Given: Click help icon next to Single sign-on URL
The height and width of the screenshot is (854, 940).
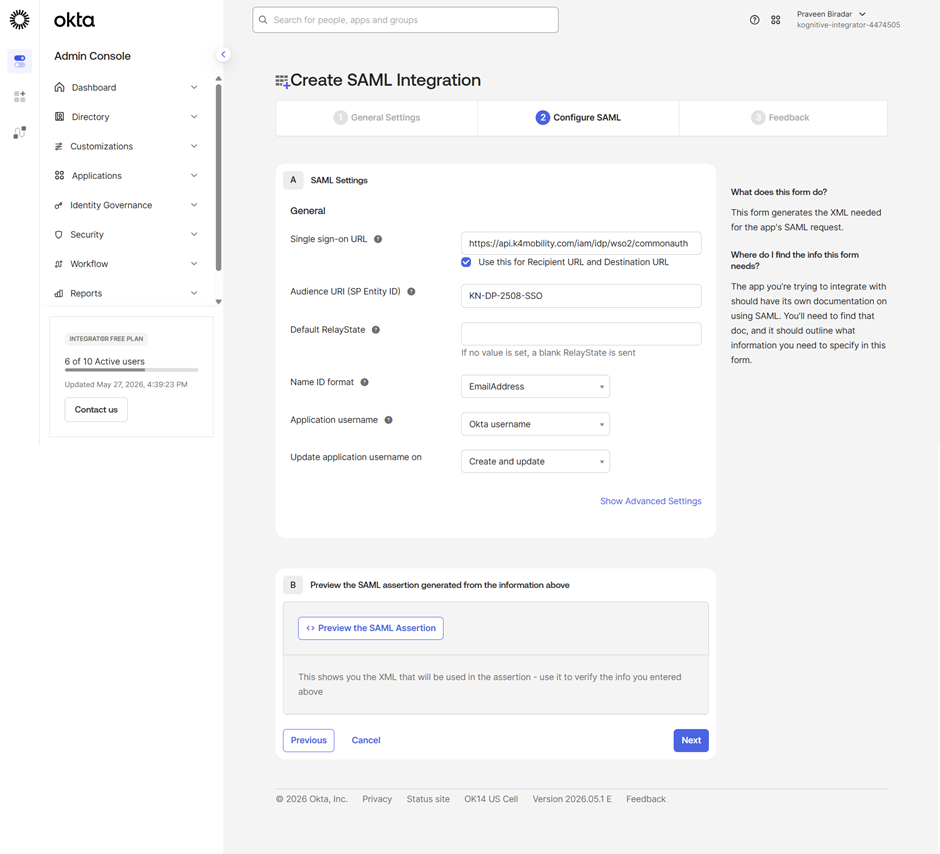Looking at the screenshot, I should pos(378,239).
